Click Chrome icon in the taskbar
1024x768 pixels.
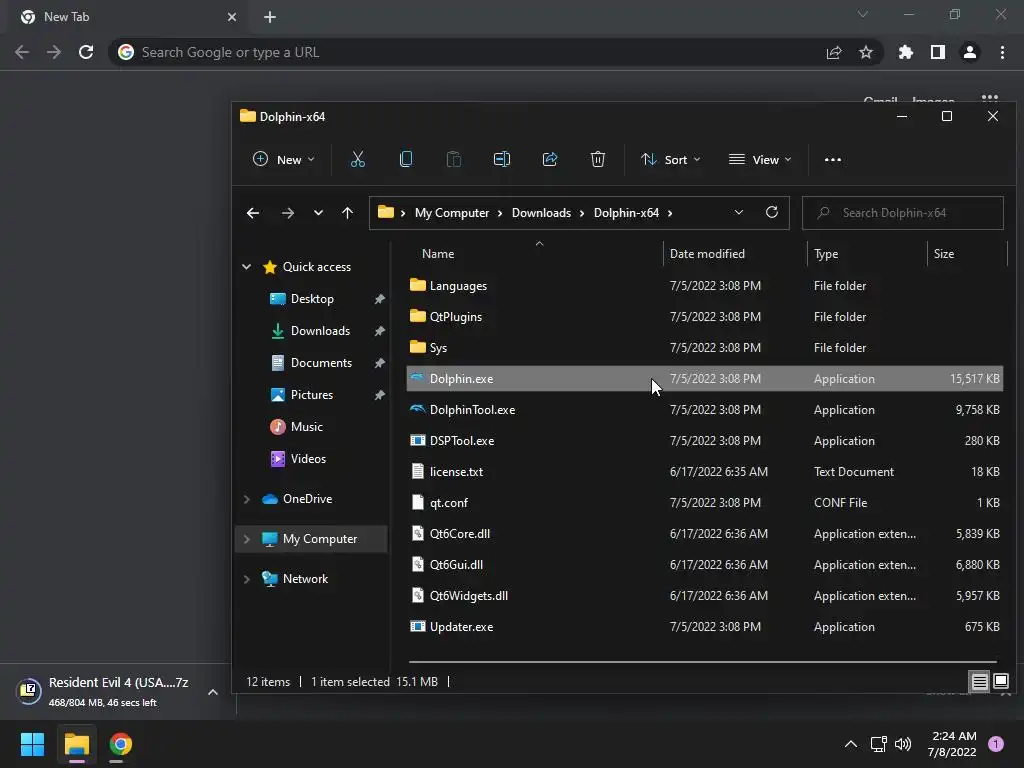pyautogui.click(x=121, y=744)
